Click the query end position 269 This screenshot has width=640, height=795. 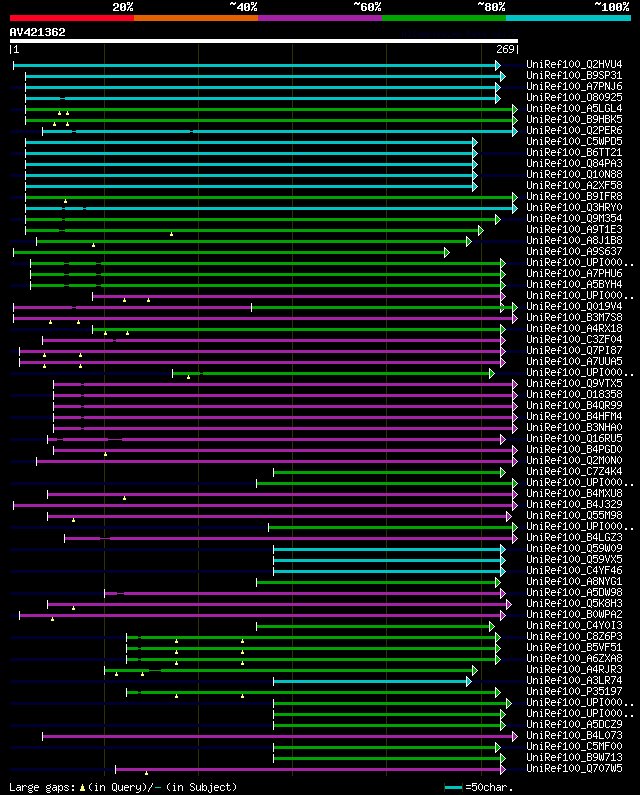(x=505, y=49)
